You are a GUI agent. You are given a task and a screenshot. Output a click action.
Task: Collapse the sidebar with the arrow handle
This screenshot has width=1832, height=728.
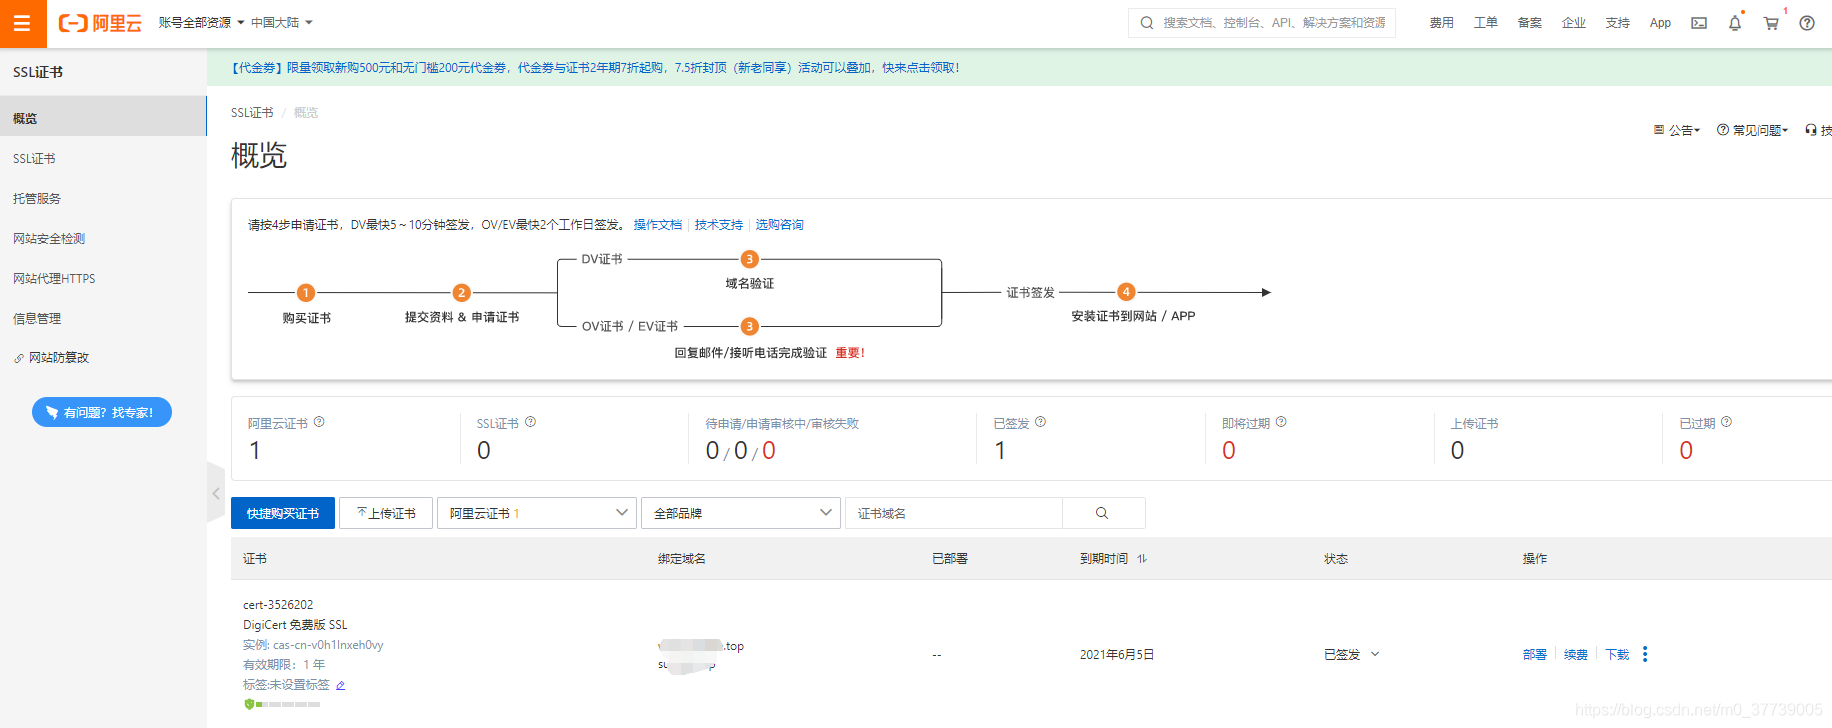216,493
